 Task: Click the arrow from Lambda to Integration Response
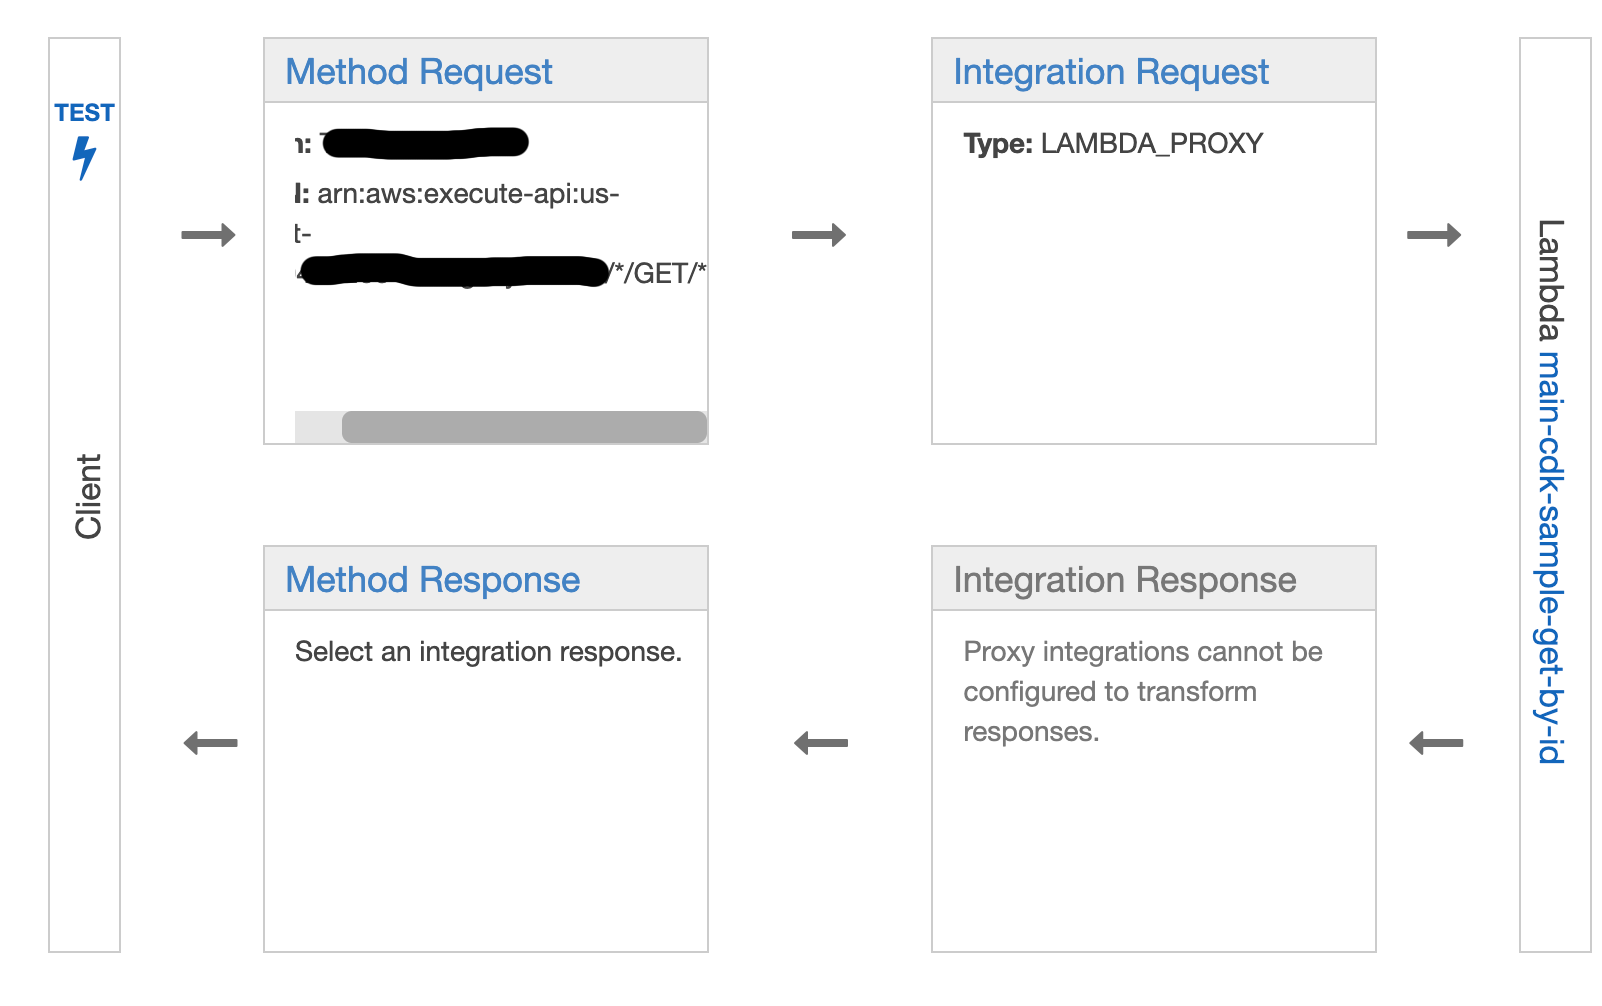point(1436,743)
